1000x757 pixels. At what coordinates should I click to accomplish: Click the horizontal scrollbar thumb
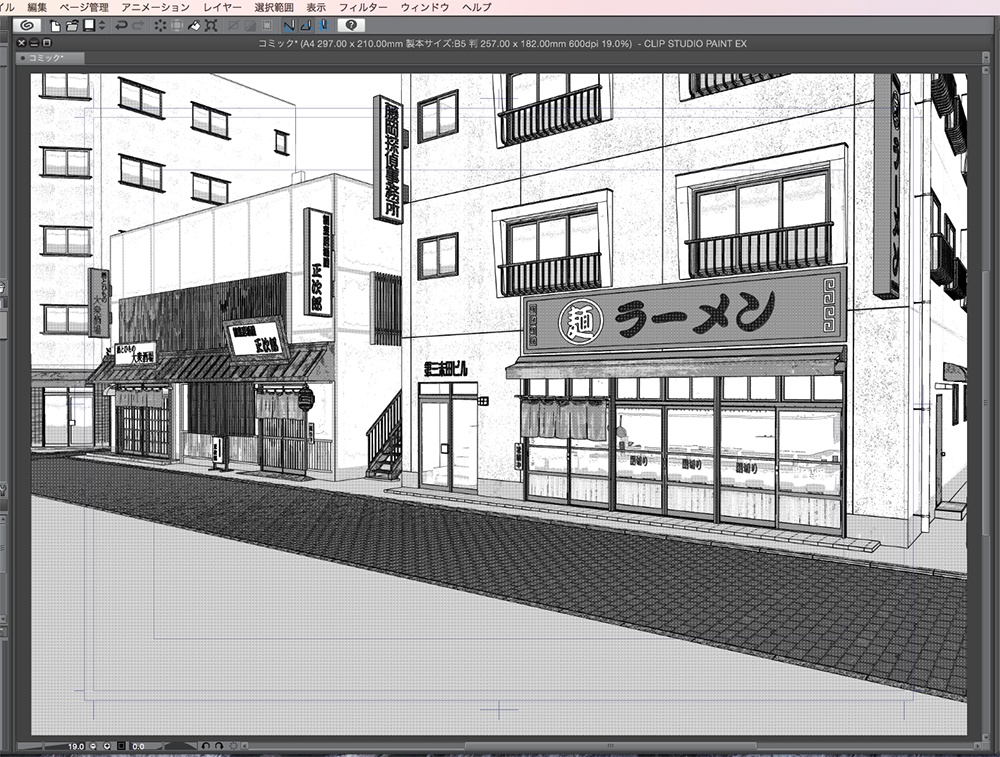(x=610, y=746)
